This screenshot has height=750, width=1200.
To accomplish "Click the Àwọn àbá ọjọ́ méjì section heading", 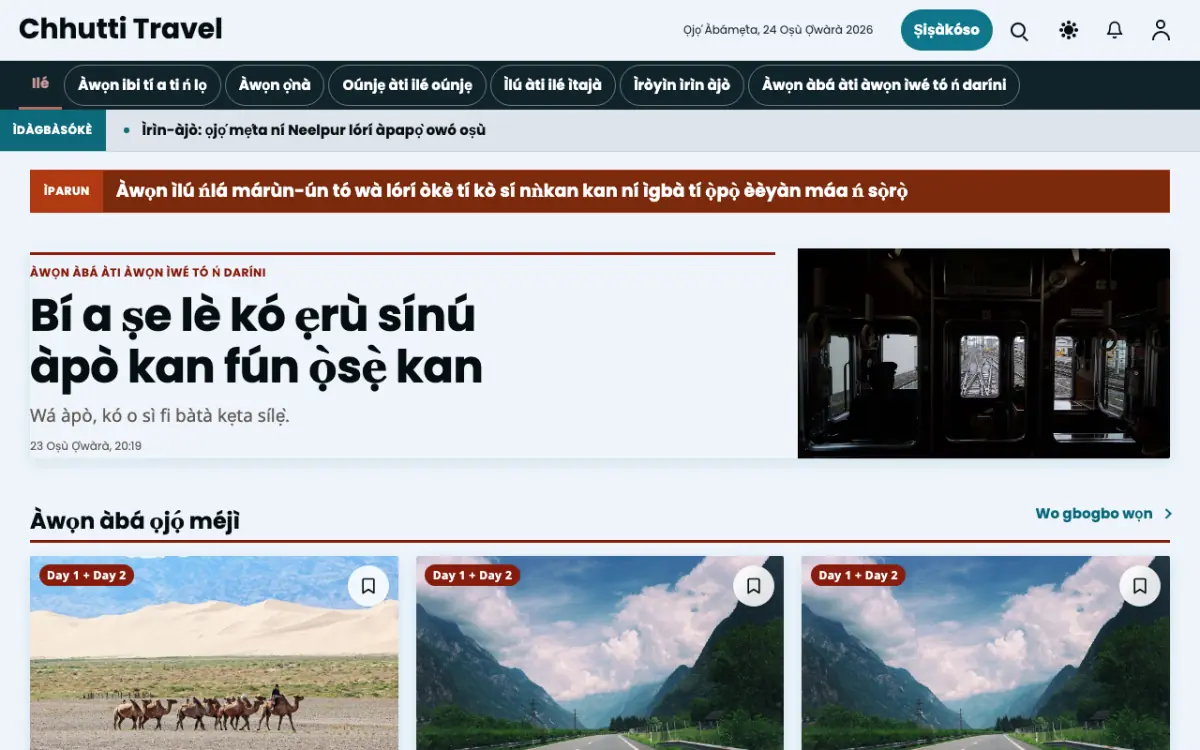I will coord(135,521).
